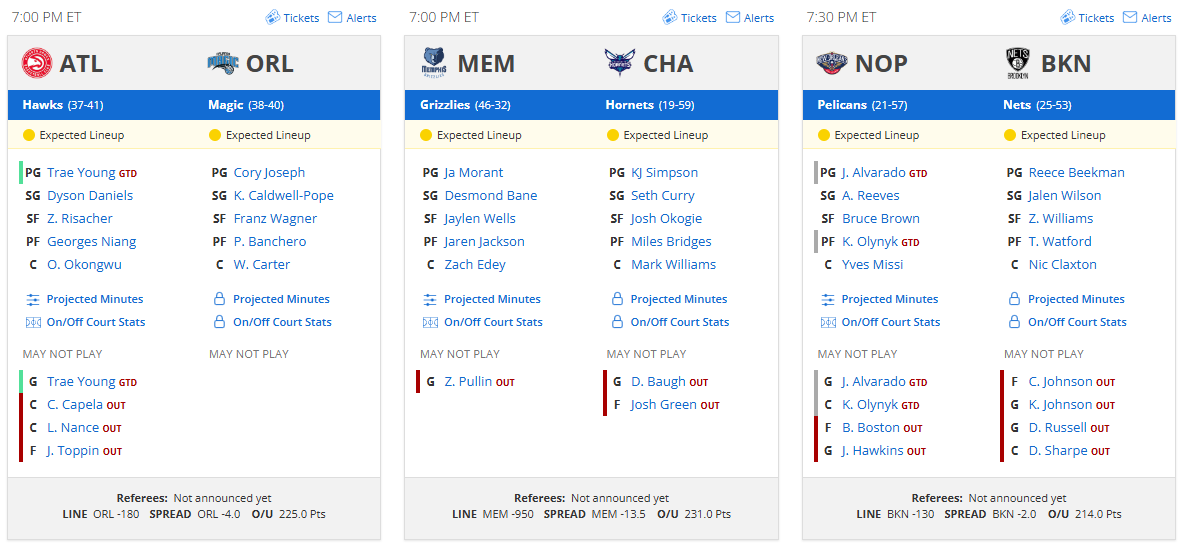Click the Alerts envelope icon for NOP-BKN game
This screenshot has width=1183, height=546.
1129,17
